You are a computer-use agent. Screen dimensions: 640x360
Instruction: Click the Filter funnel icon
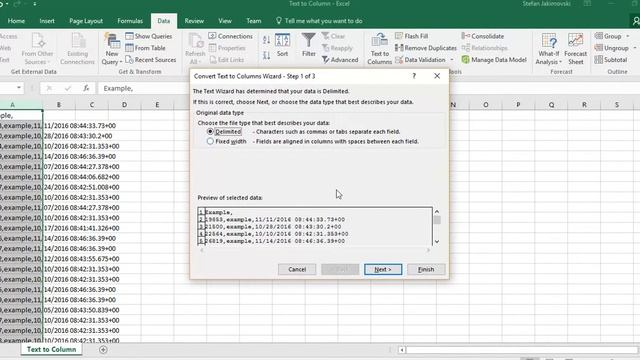tap(309, 40)
